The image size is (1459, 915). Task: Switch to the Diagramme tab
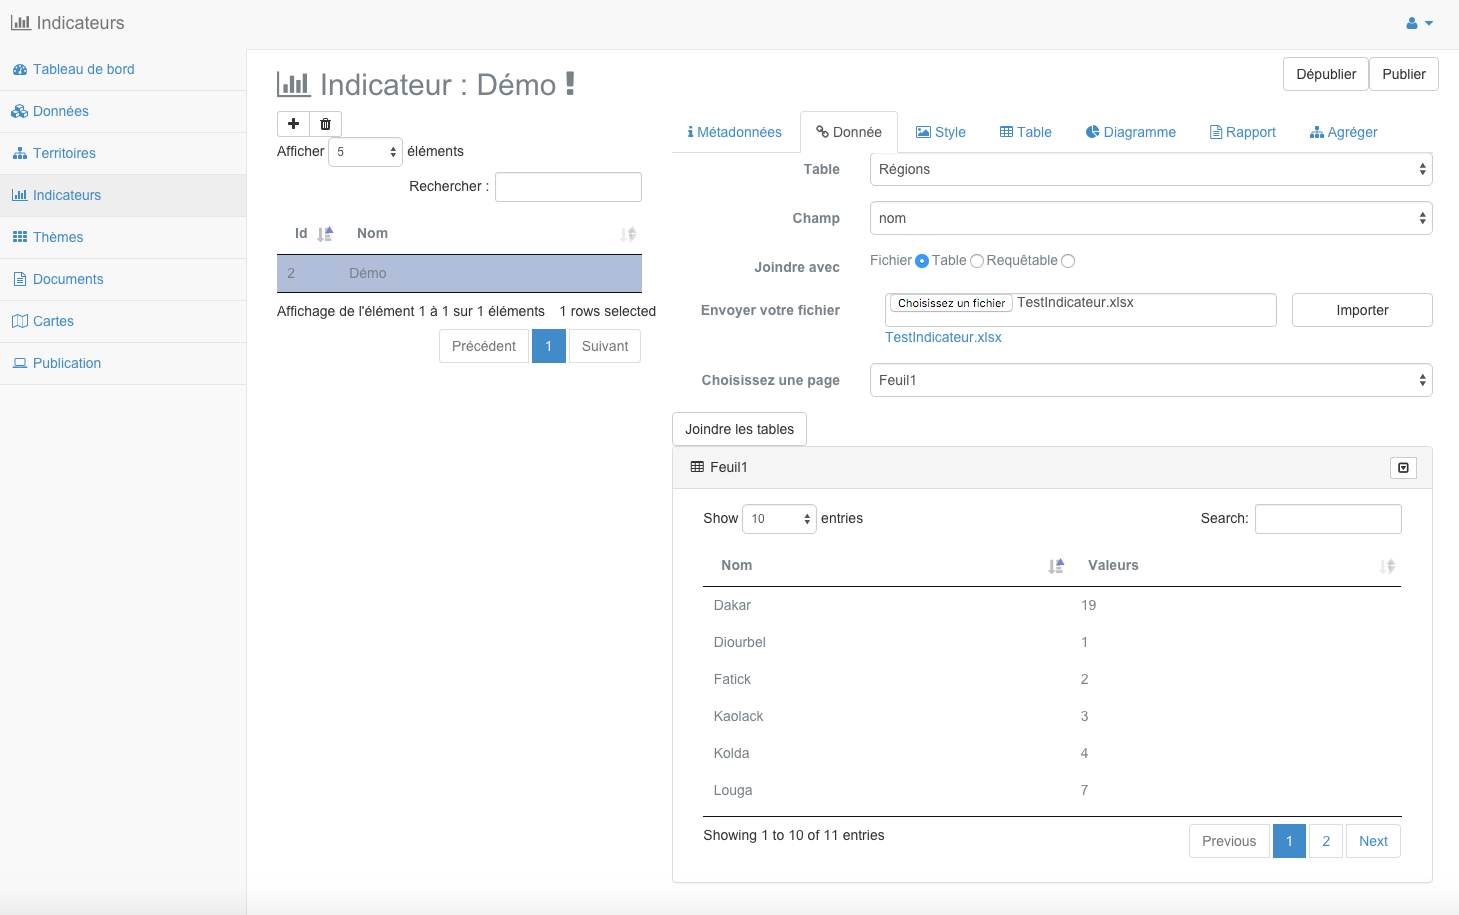click(x=1131, y=132)
